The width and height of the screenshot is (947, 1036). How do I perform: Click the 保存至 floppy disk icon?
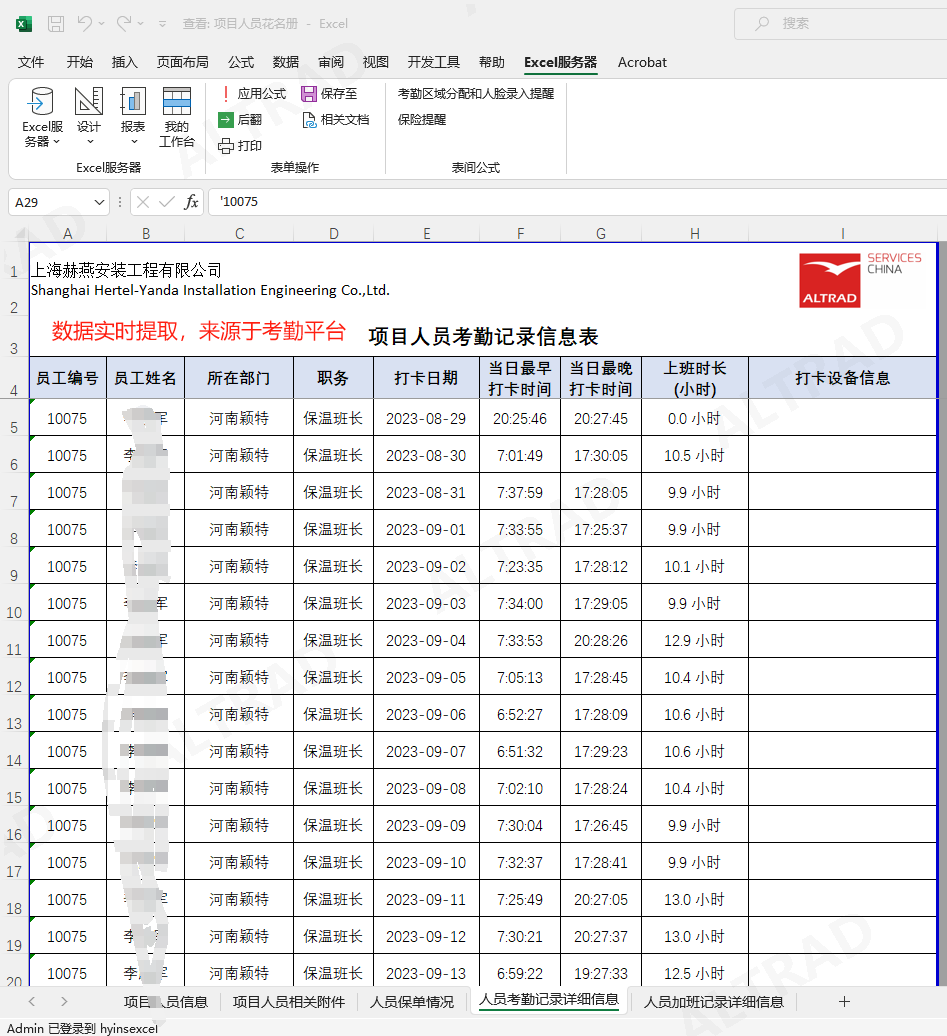(x=309, y=94)
